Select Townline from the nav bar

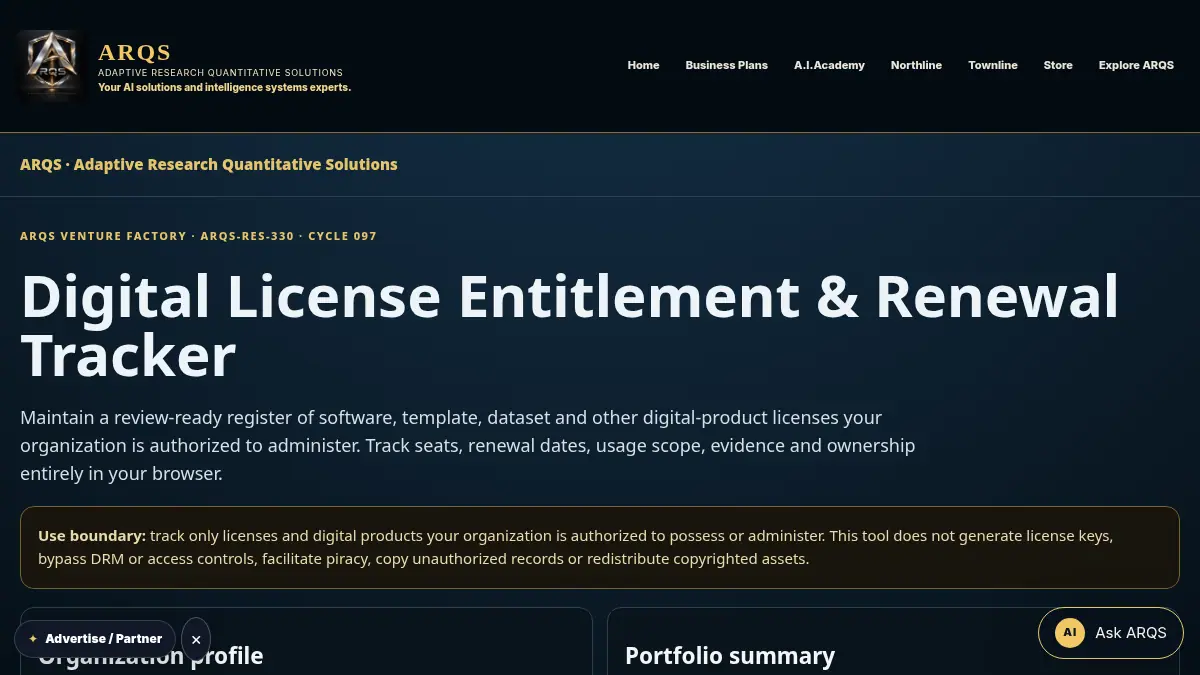[992, 65]
